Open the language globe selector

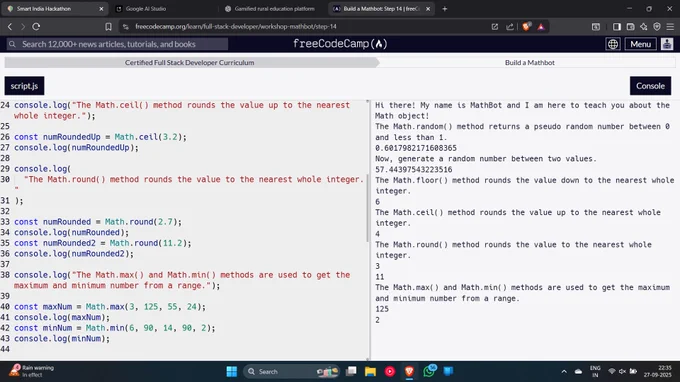(x=613, y=44)
